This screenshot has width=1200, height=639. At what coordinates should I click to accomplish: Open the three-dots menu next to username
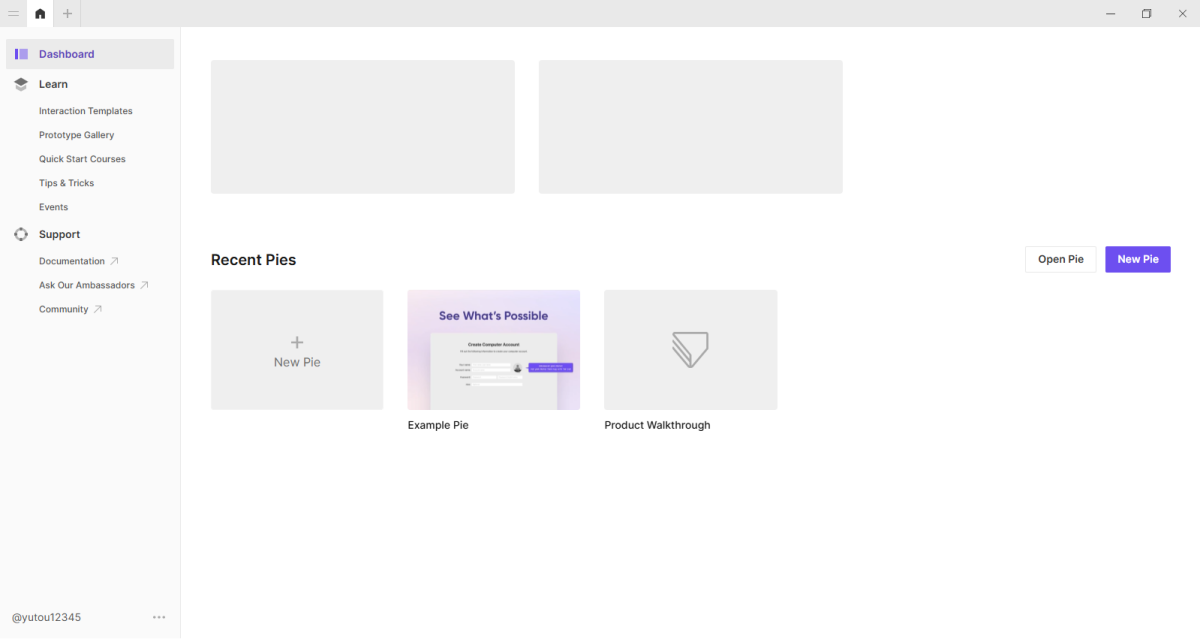(x=159, y=617)
